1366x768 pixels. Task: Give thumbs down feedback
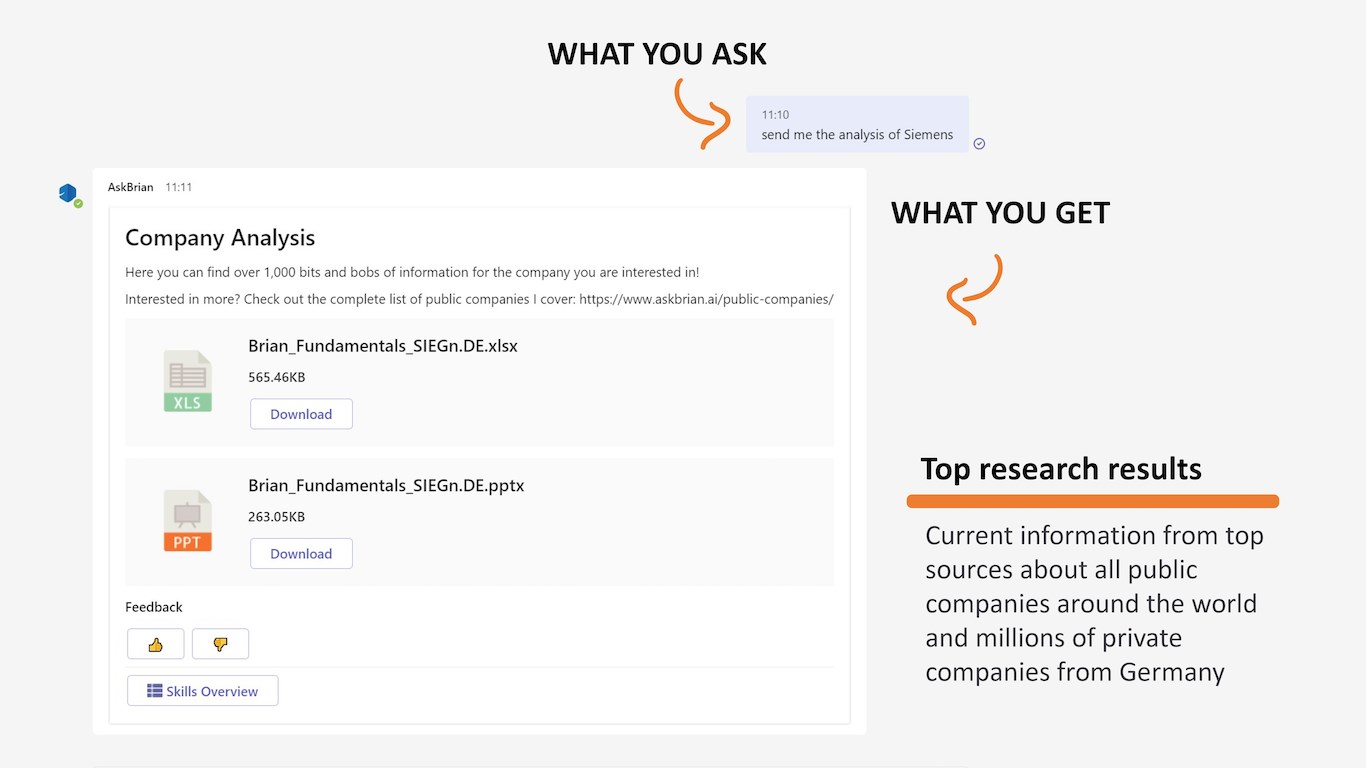[220, 644]
